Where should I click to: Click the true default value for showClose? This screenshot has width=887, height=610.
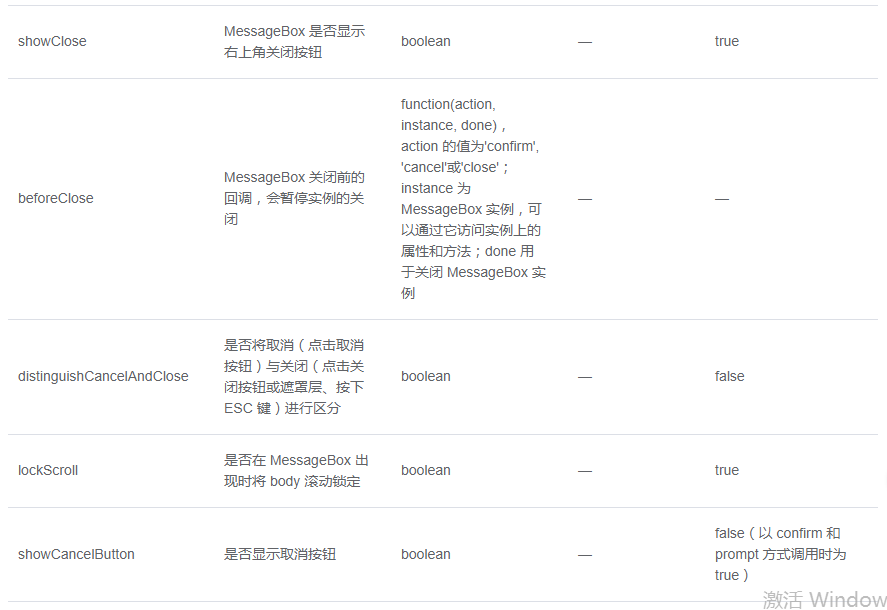click(x=727, y=41)
